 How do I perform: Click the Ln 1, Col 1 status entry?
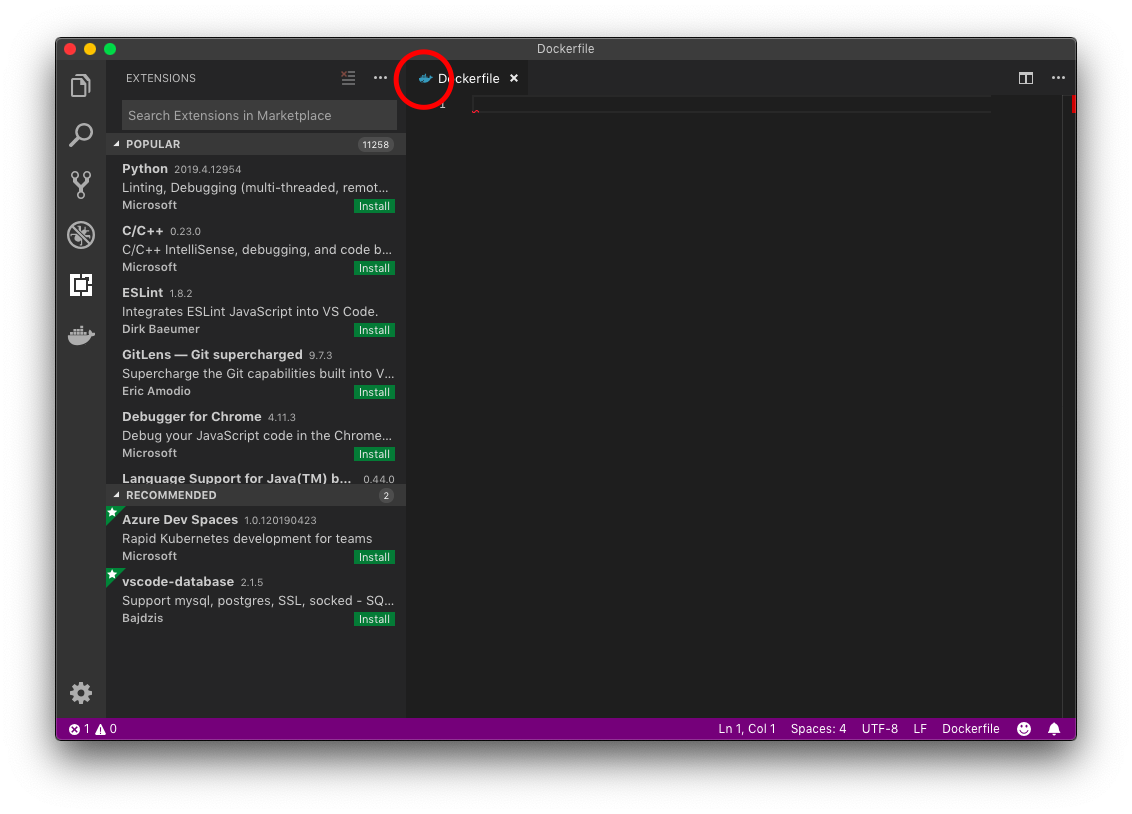click(746, 729)
